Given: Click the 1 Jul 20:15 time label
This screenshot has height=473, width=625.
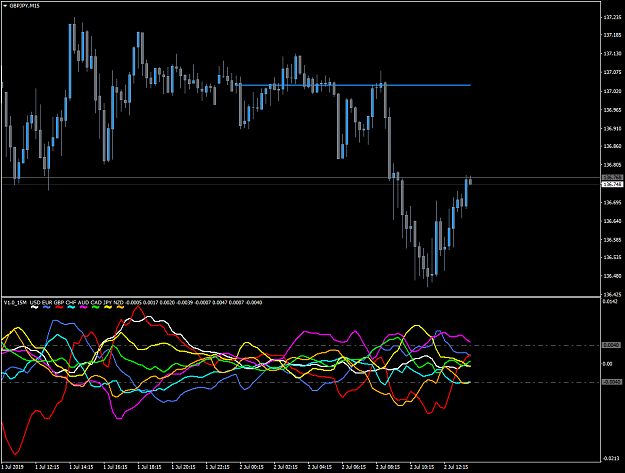Looking at the screenshot, I should 184,467.
